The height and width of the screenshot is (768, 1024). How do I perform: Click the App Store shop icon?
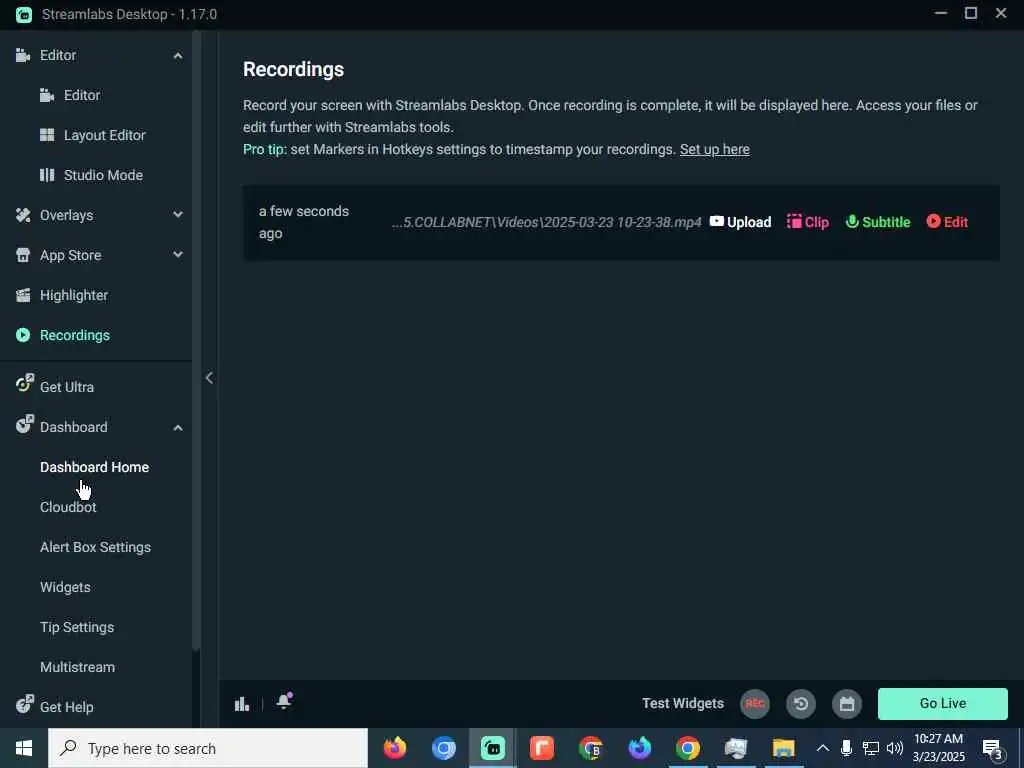23,255
